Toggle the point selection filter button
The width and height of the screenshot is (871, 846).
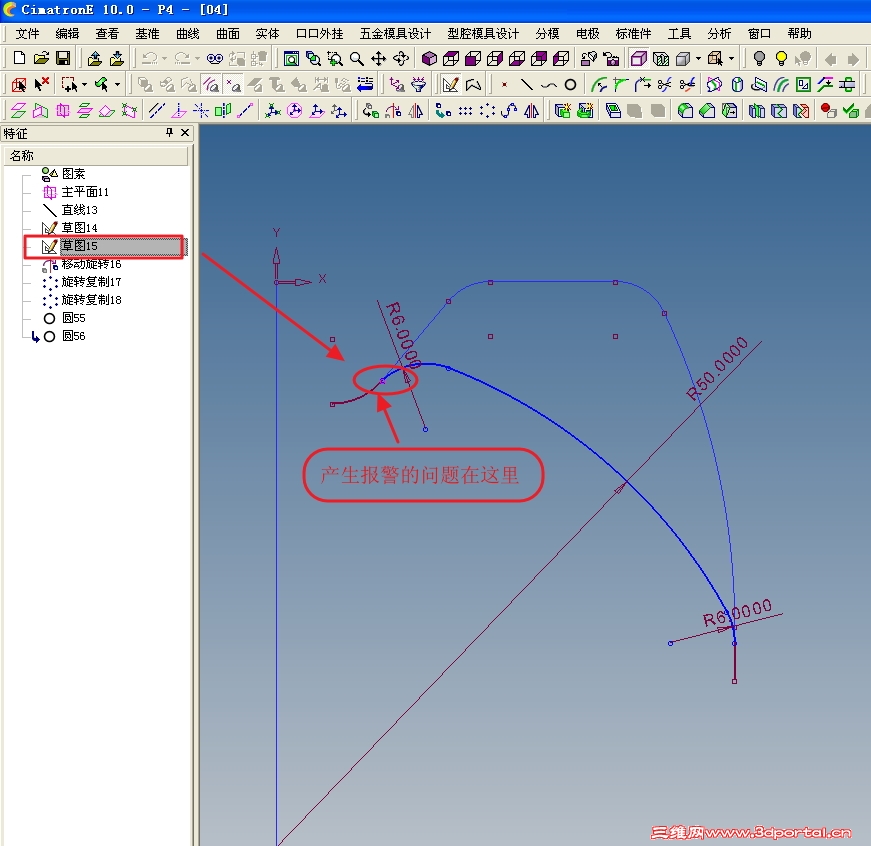pos(233,84)
